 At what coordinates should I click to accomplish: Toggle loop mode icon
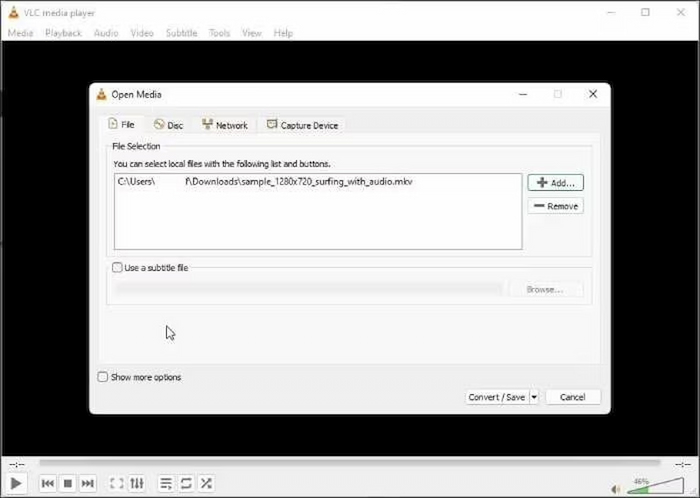(186, 483)
